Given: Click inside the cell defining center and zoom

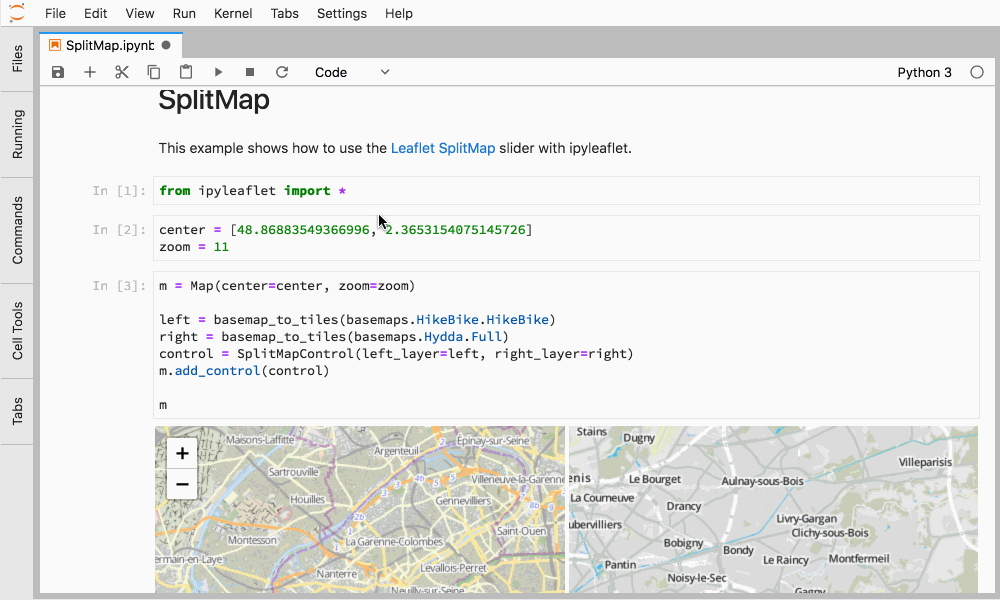Looking at the screenshot, I should pyautogui.click(x=400, y=238).
